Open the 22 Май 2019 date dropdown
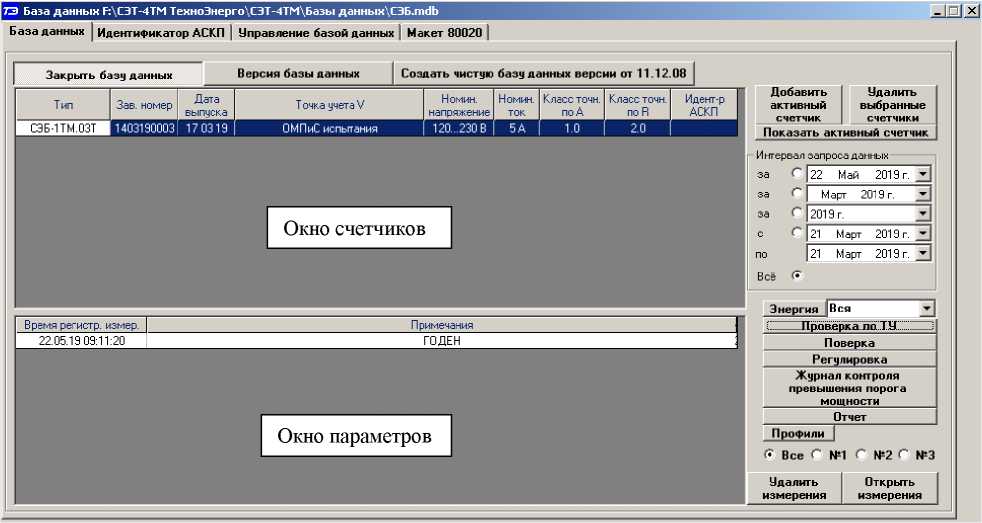This screenshot has width=982, height=523. point(923,174)
